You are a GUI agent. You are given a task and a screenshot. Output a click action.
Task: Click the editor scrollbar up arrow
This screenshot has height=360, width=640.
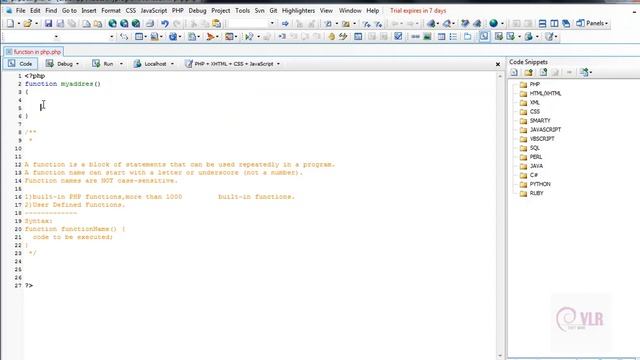click(x=500, y=76)
